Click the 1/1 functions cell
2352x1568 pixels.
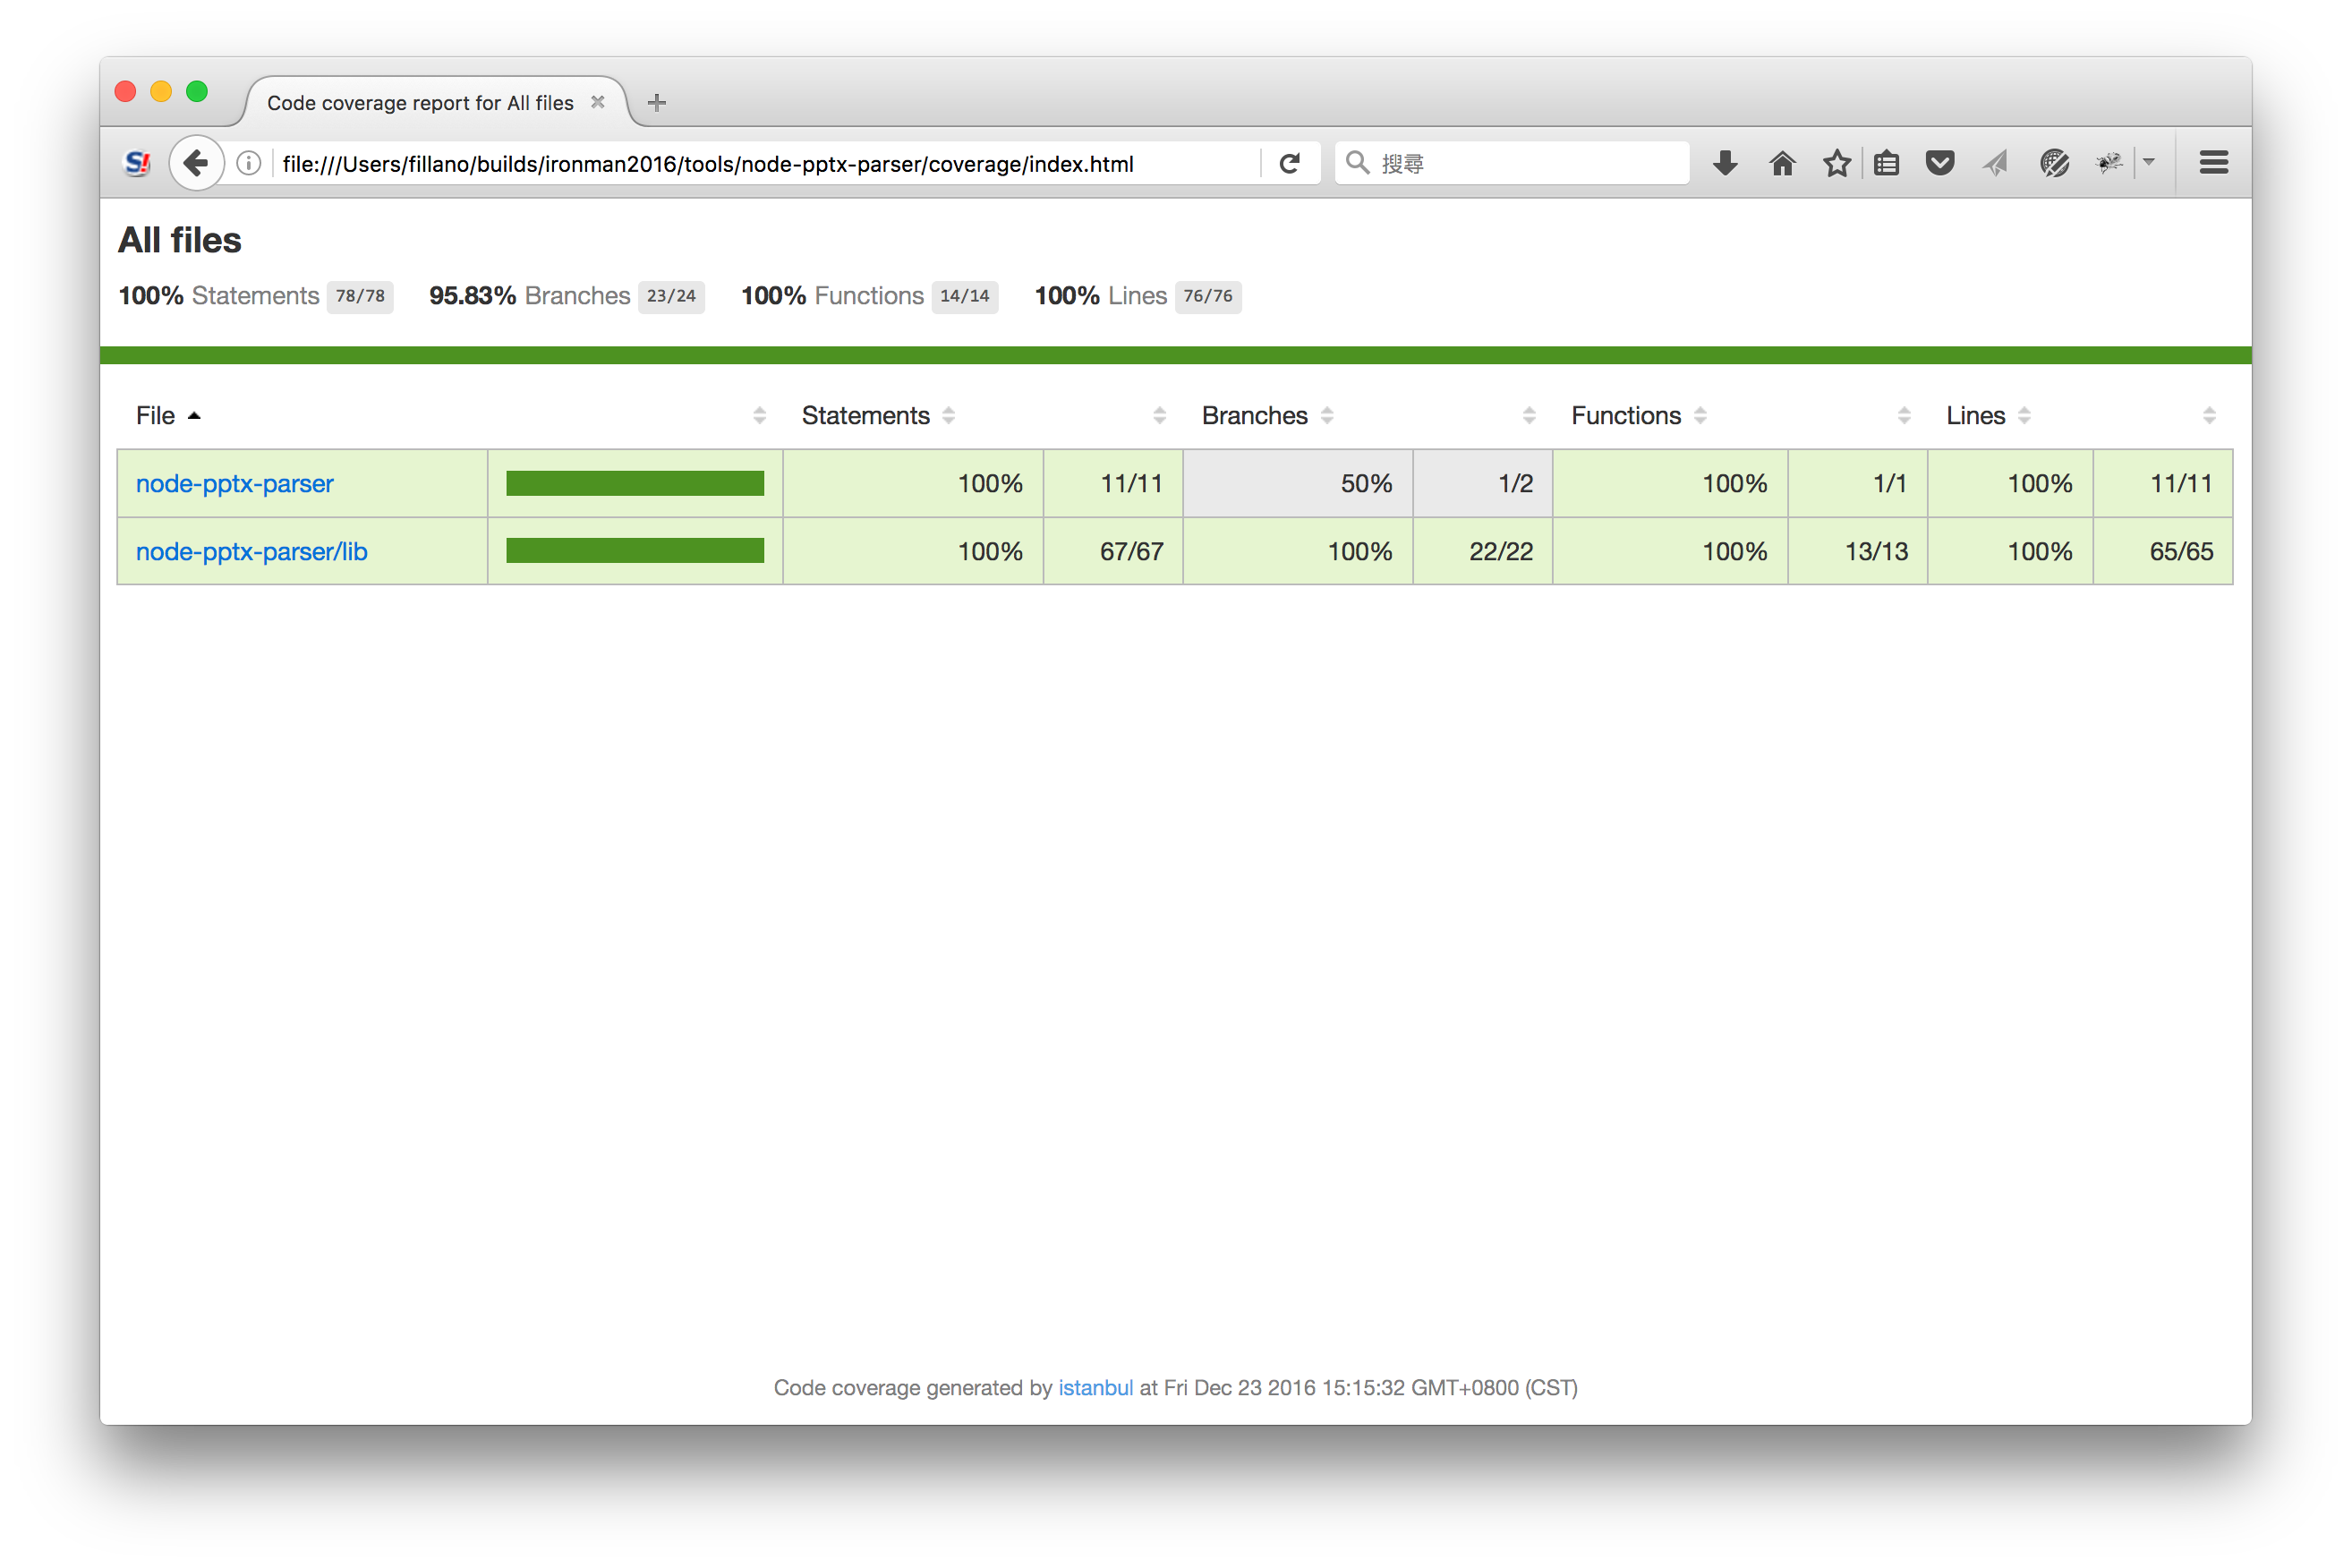[1857, 483]
